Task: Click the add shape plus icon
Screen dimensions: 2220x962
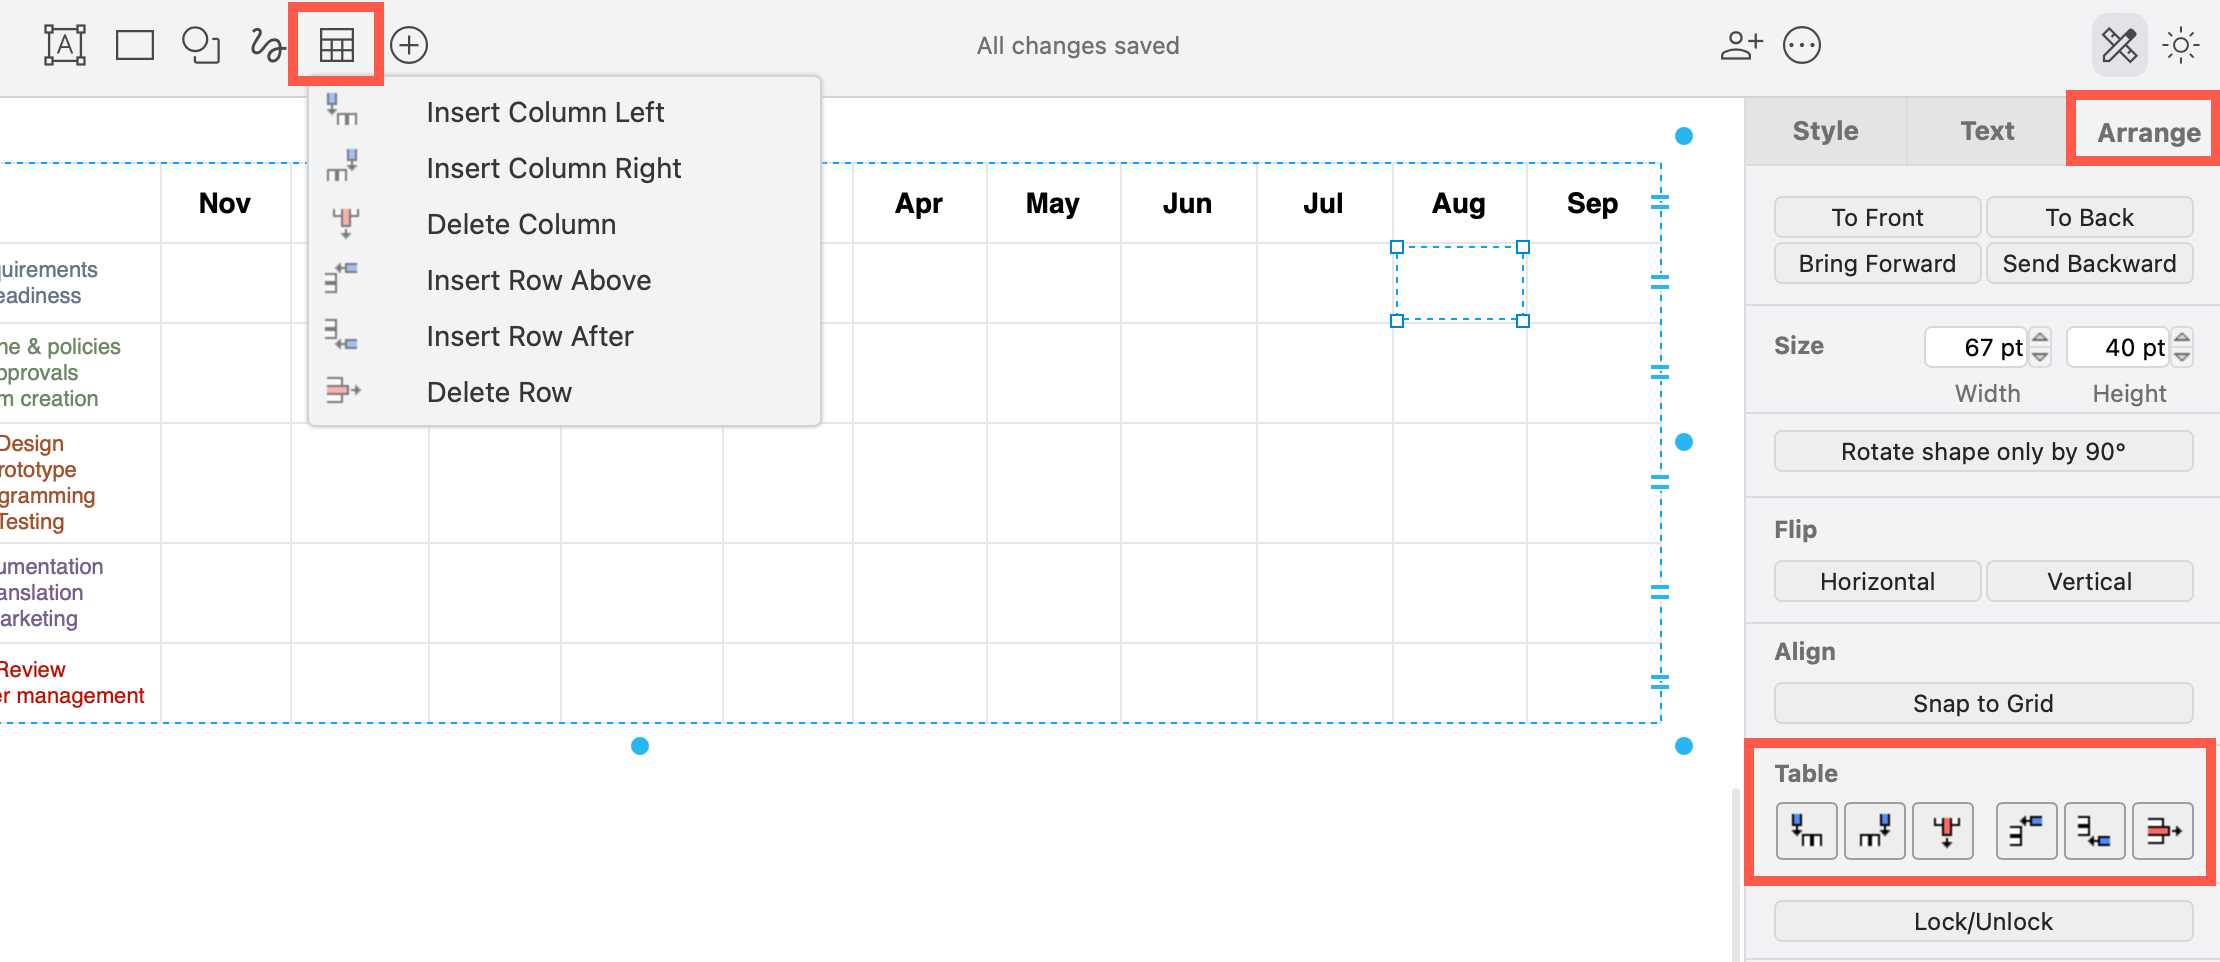Action: 408,44
